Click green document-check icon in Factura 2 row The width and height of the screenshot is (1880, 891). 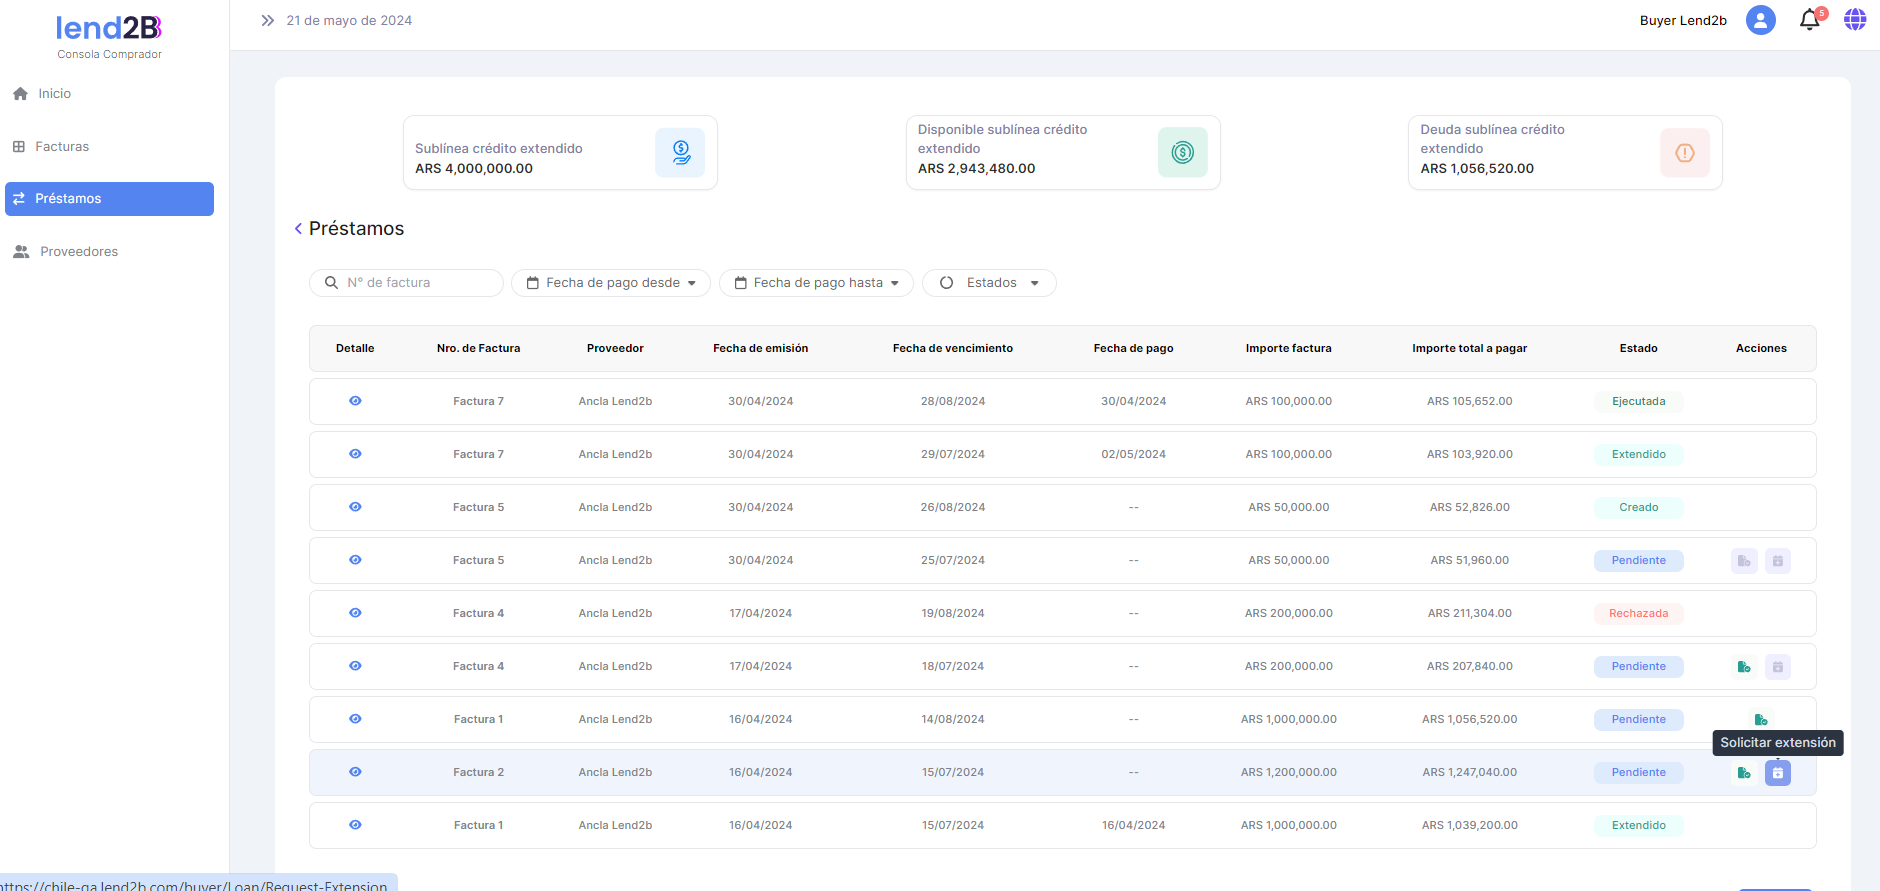(1744, 773)
